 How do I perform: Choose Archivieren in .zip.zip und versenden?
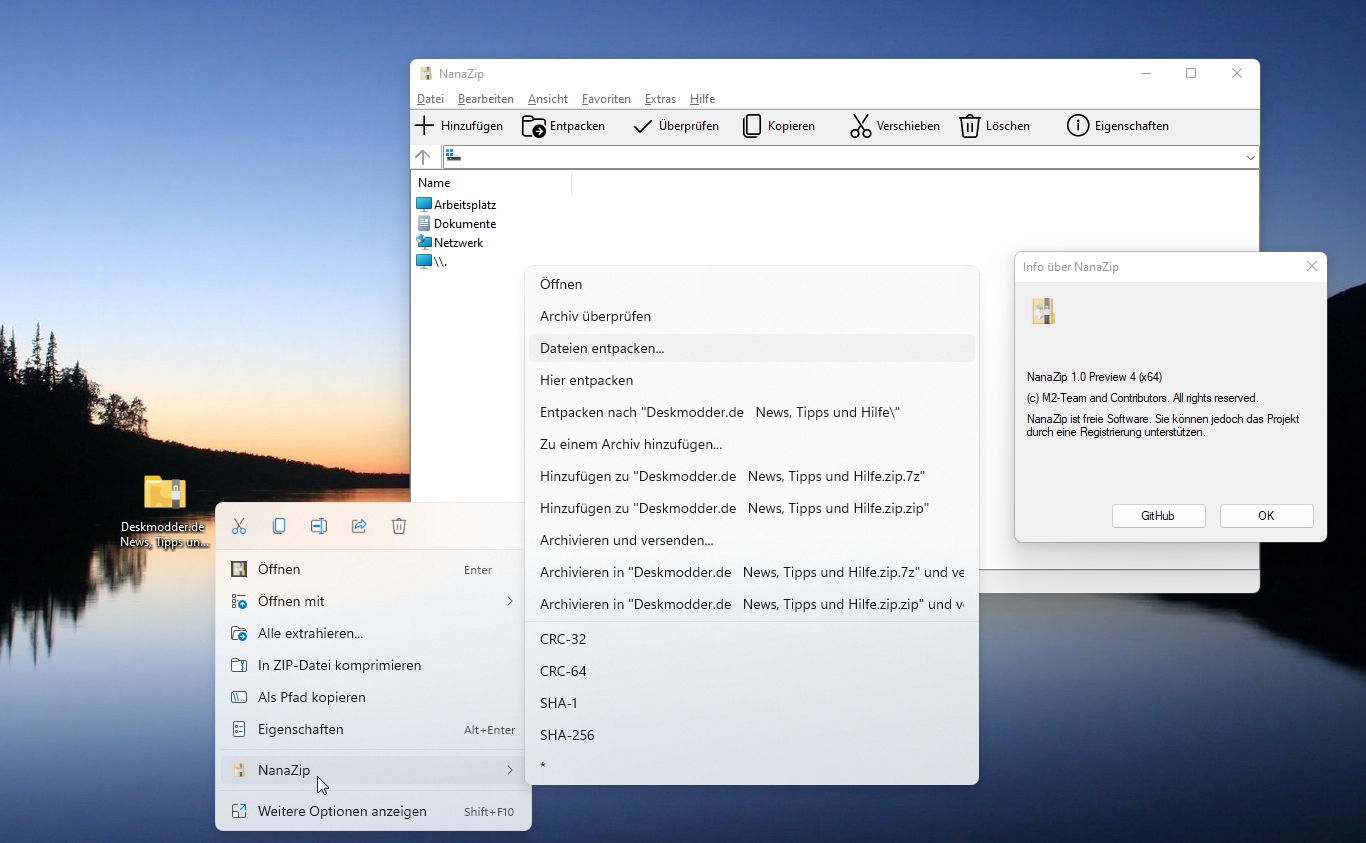(751, 604)
